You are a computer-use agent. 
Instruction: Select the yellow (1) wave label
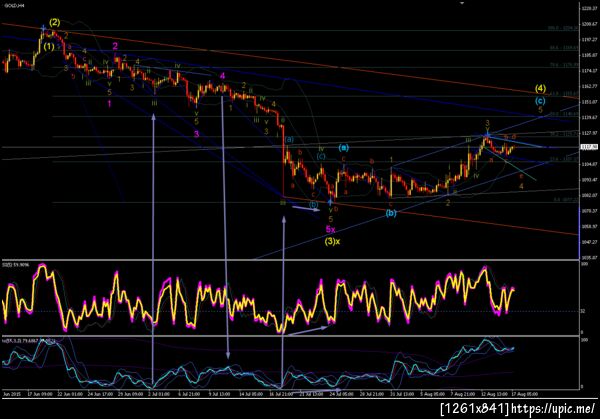(x=49, y=47)
